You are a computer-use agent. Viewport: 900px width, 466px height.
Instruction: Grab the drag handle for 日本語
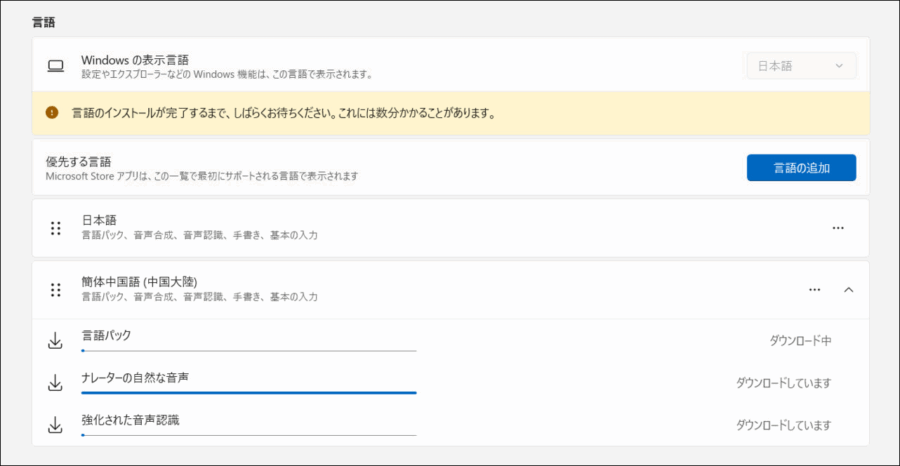coord(55,228)
